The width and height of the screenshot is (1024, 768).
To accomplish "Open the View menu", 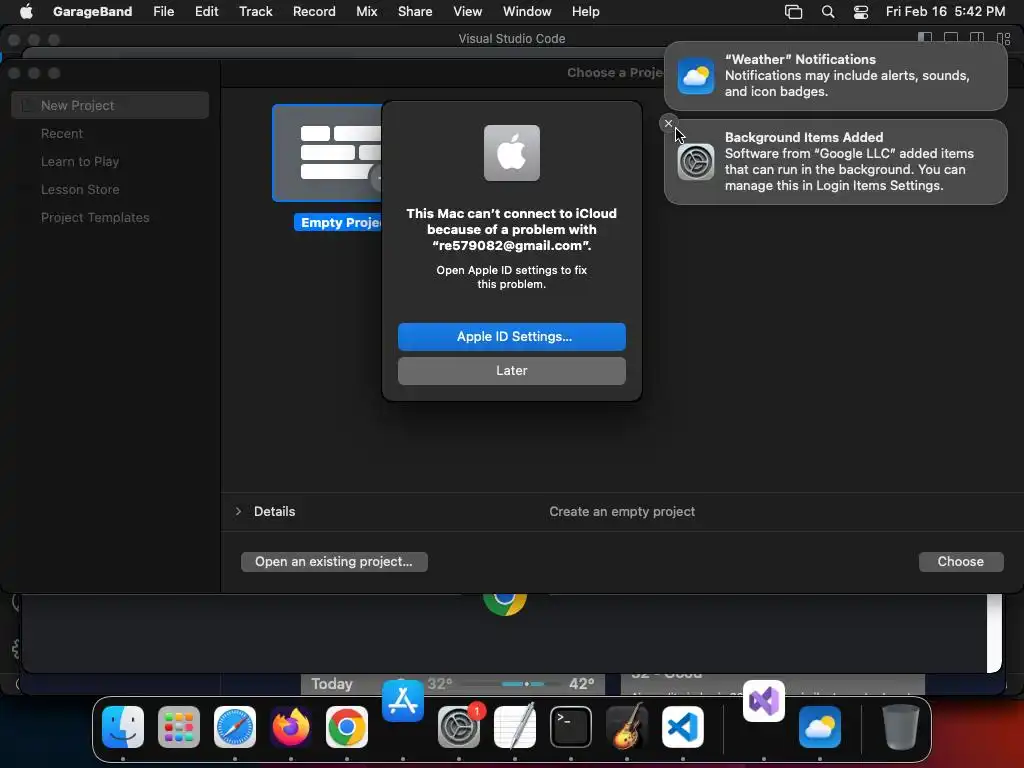I will [468, 11].
